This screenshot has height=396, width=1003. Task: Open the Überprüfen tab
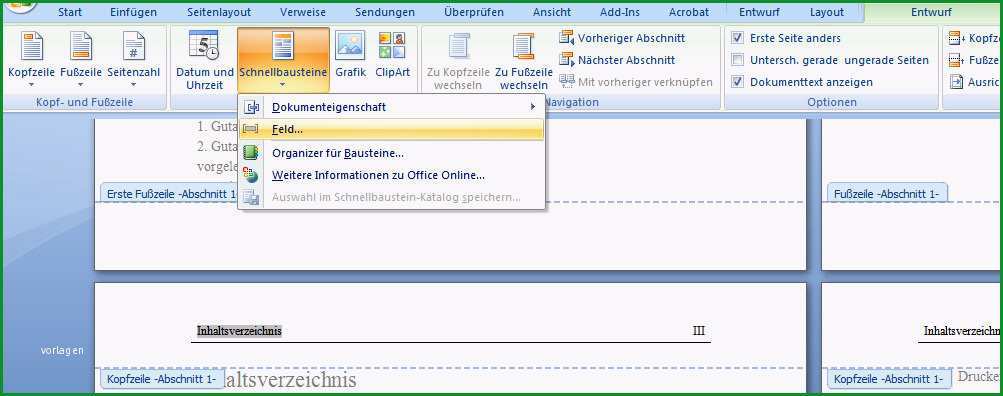point(473,12)
